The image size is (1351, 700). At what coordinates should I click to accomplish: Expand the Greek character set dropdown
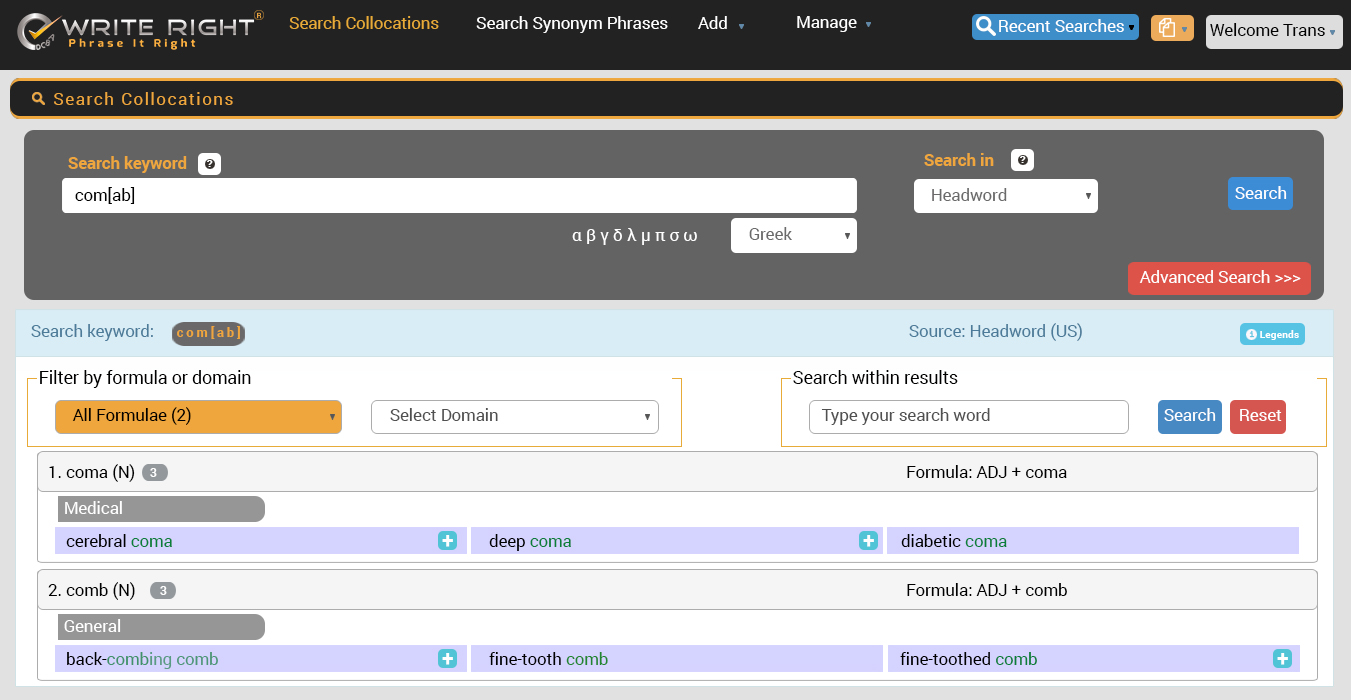click(x=793, y=235)
